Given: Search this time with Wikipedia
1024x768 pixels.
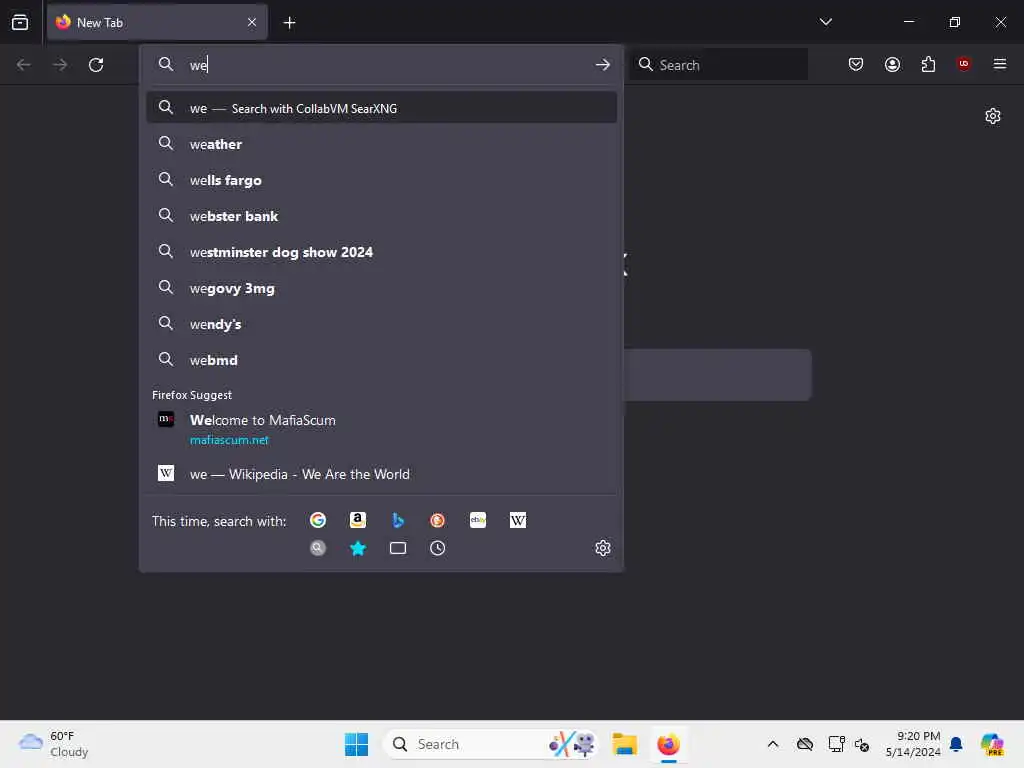Looking at the screenshot, I should pos(518,520).
